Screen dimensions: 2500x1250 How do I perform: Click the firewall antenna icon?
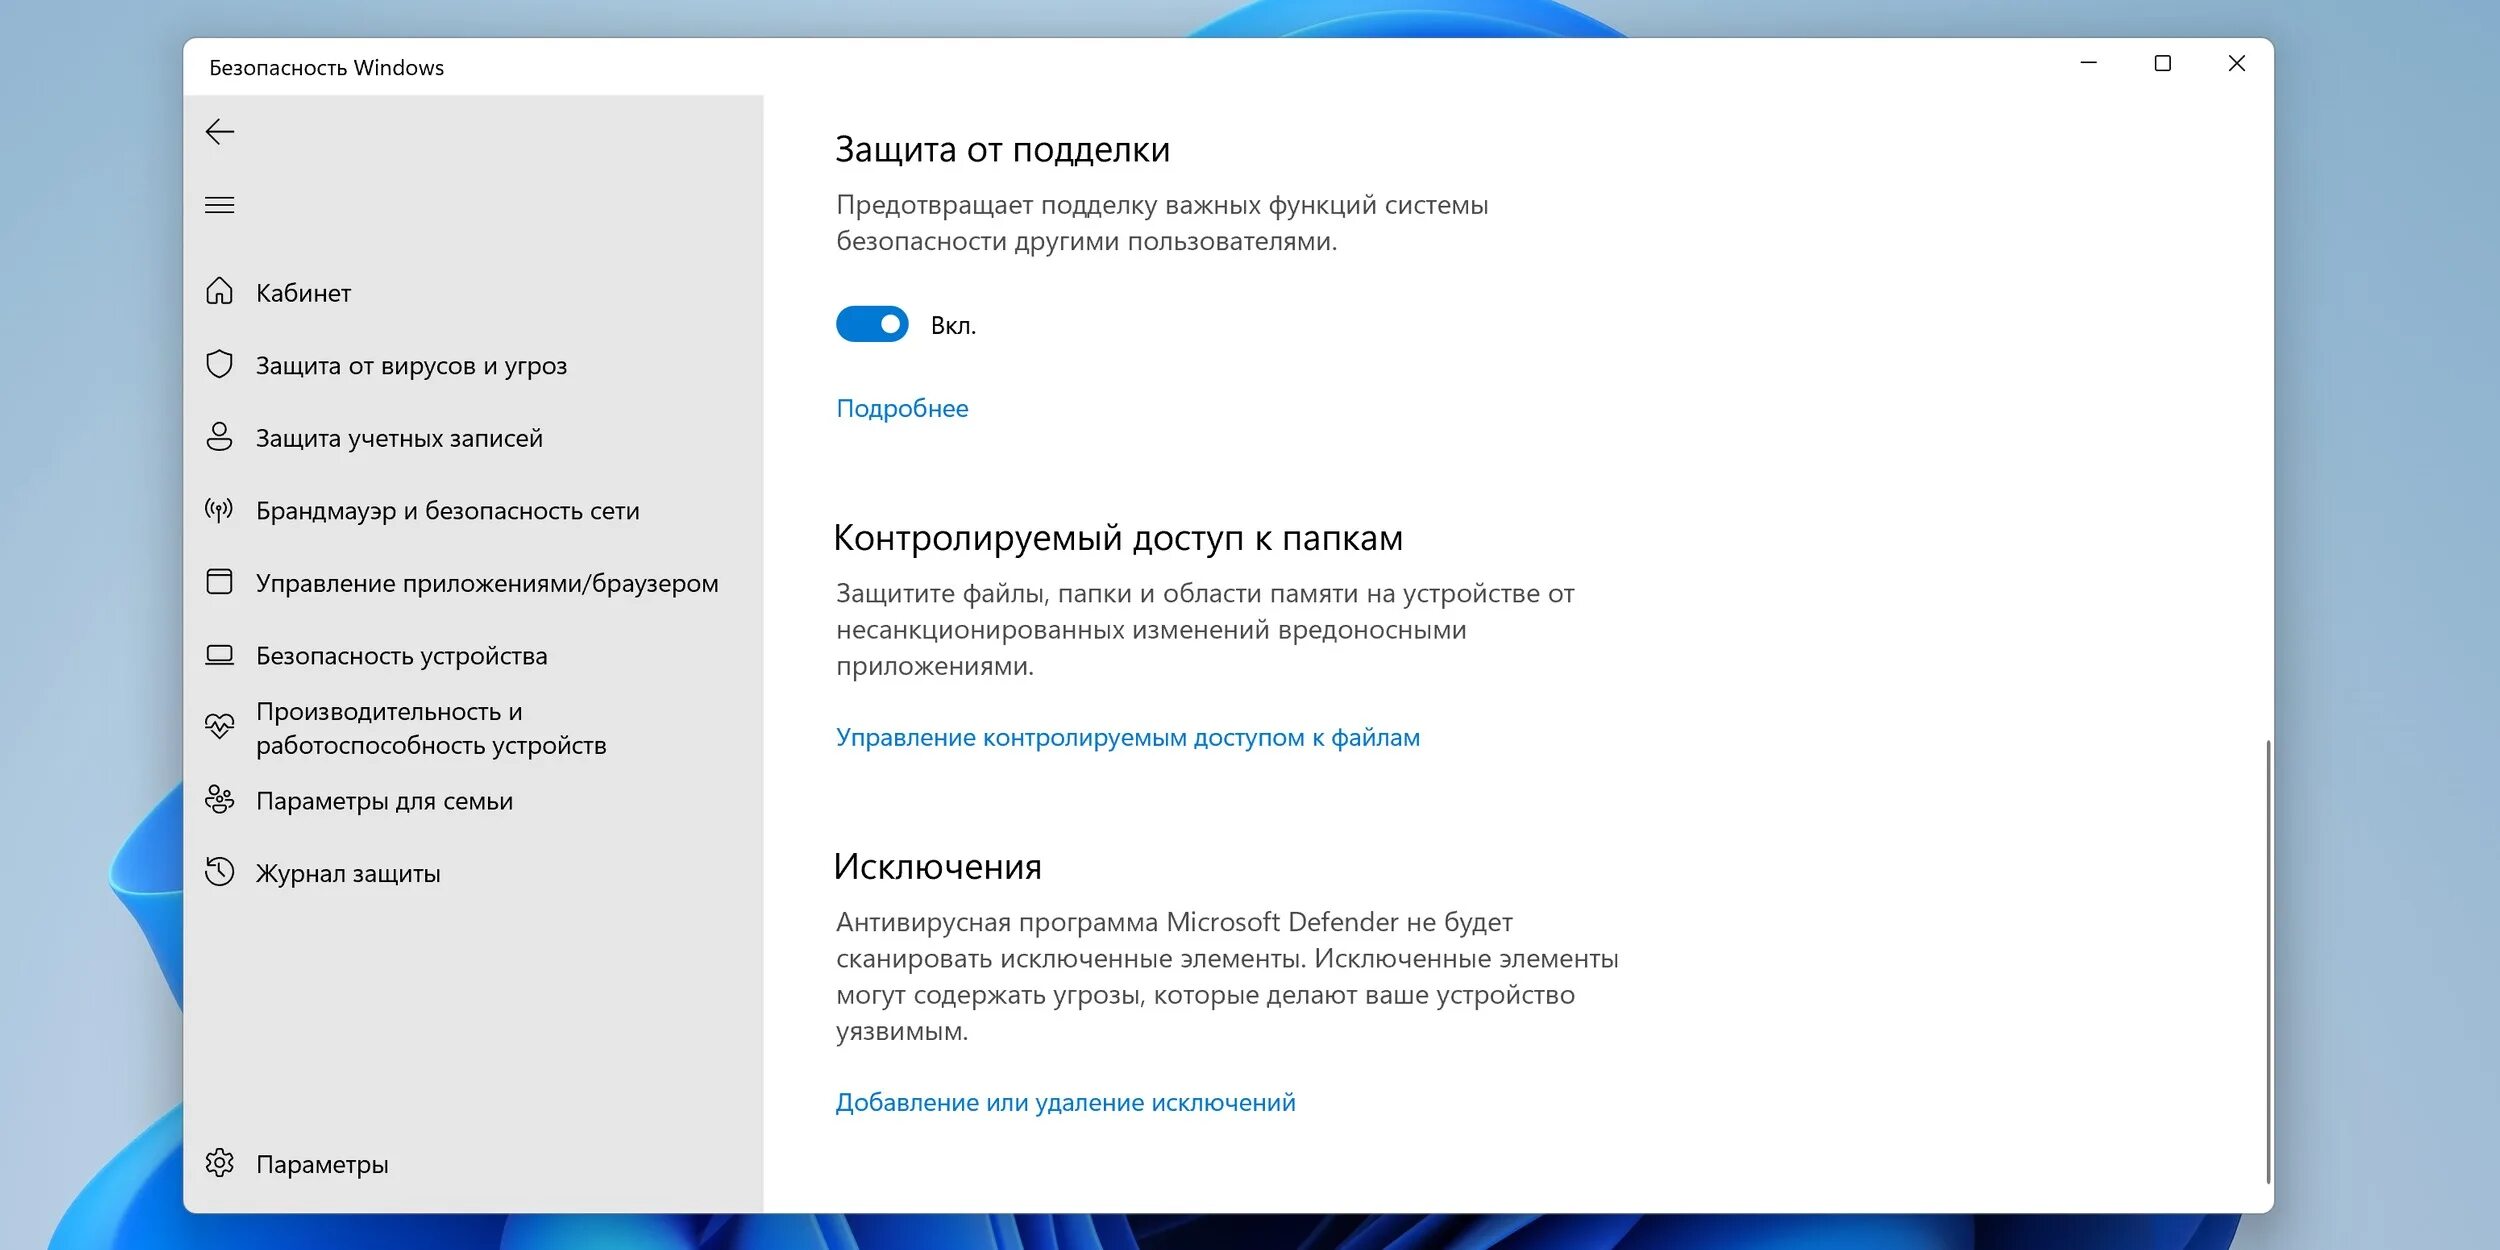pyautogui.click(x=219, y=510)
